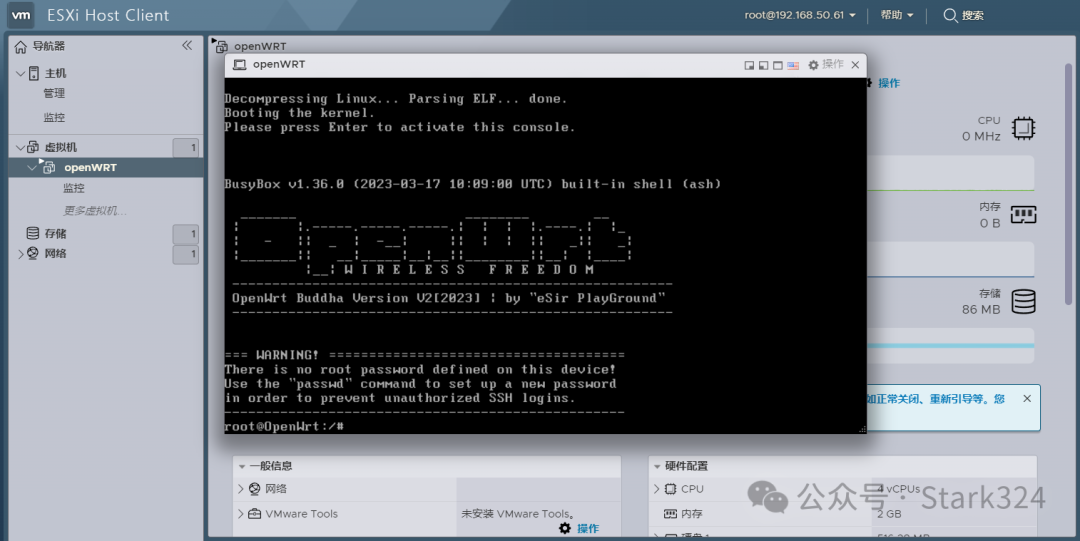Screen dimensions: 1080x541
Task: Collapse the 主机 tree node
Action: pyautogui.click(x=20, y=73)
